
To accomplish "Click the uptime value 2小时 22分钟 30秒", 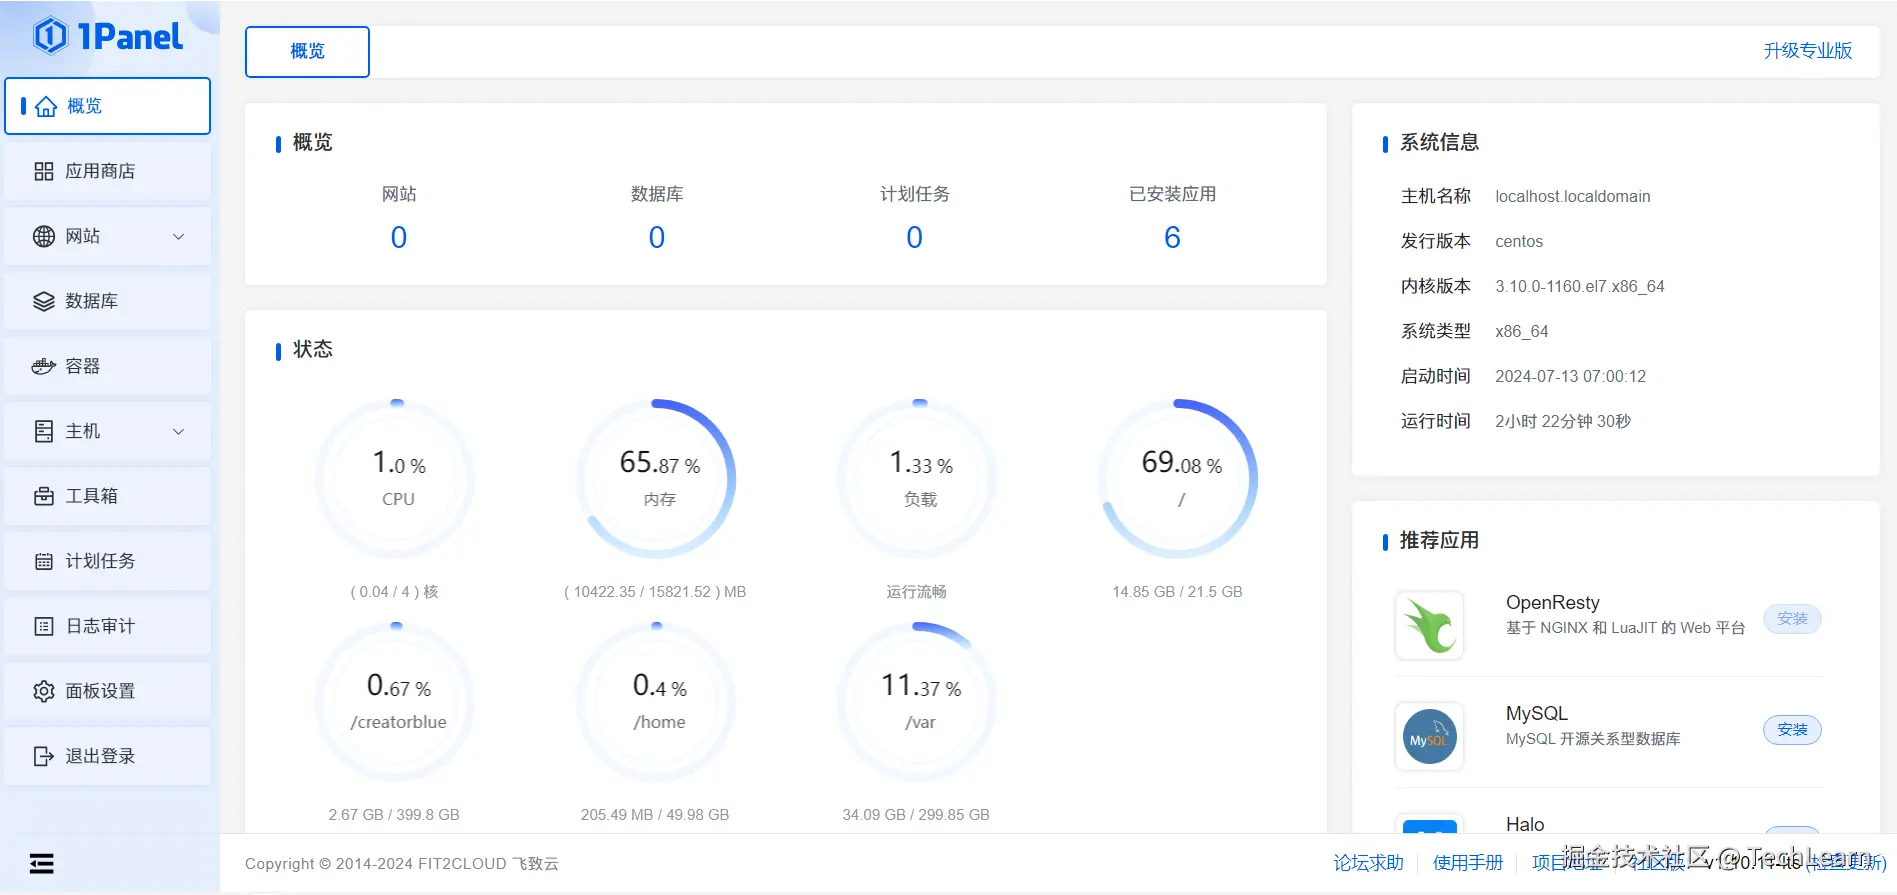I will (1563, 421).
